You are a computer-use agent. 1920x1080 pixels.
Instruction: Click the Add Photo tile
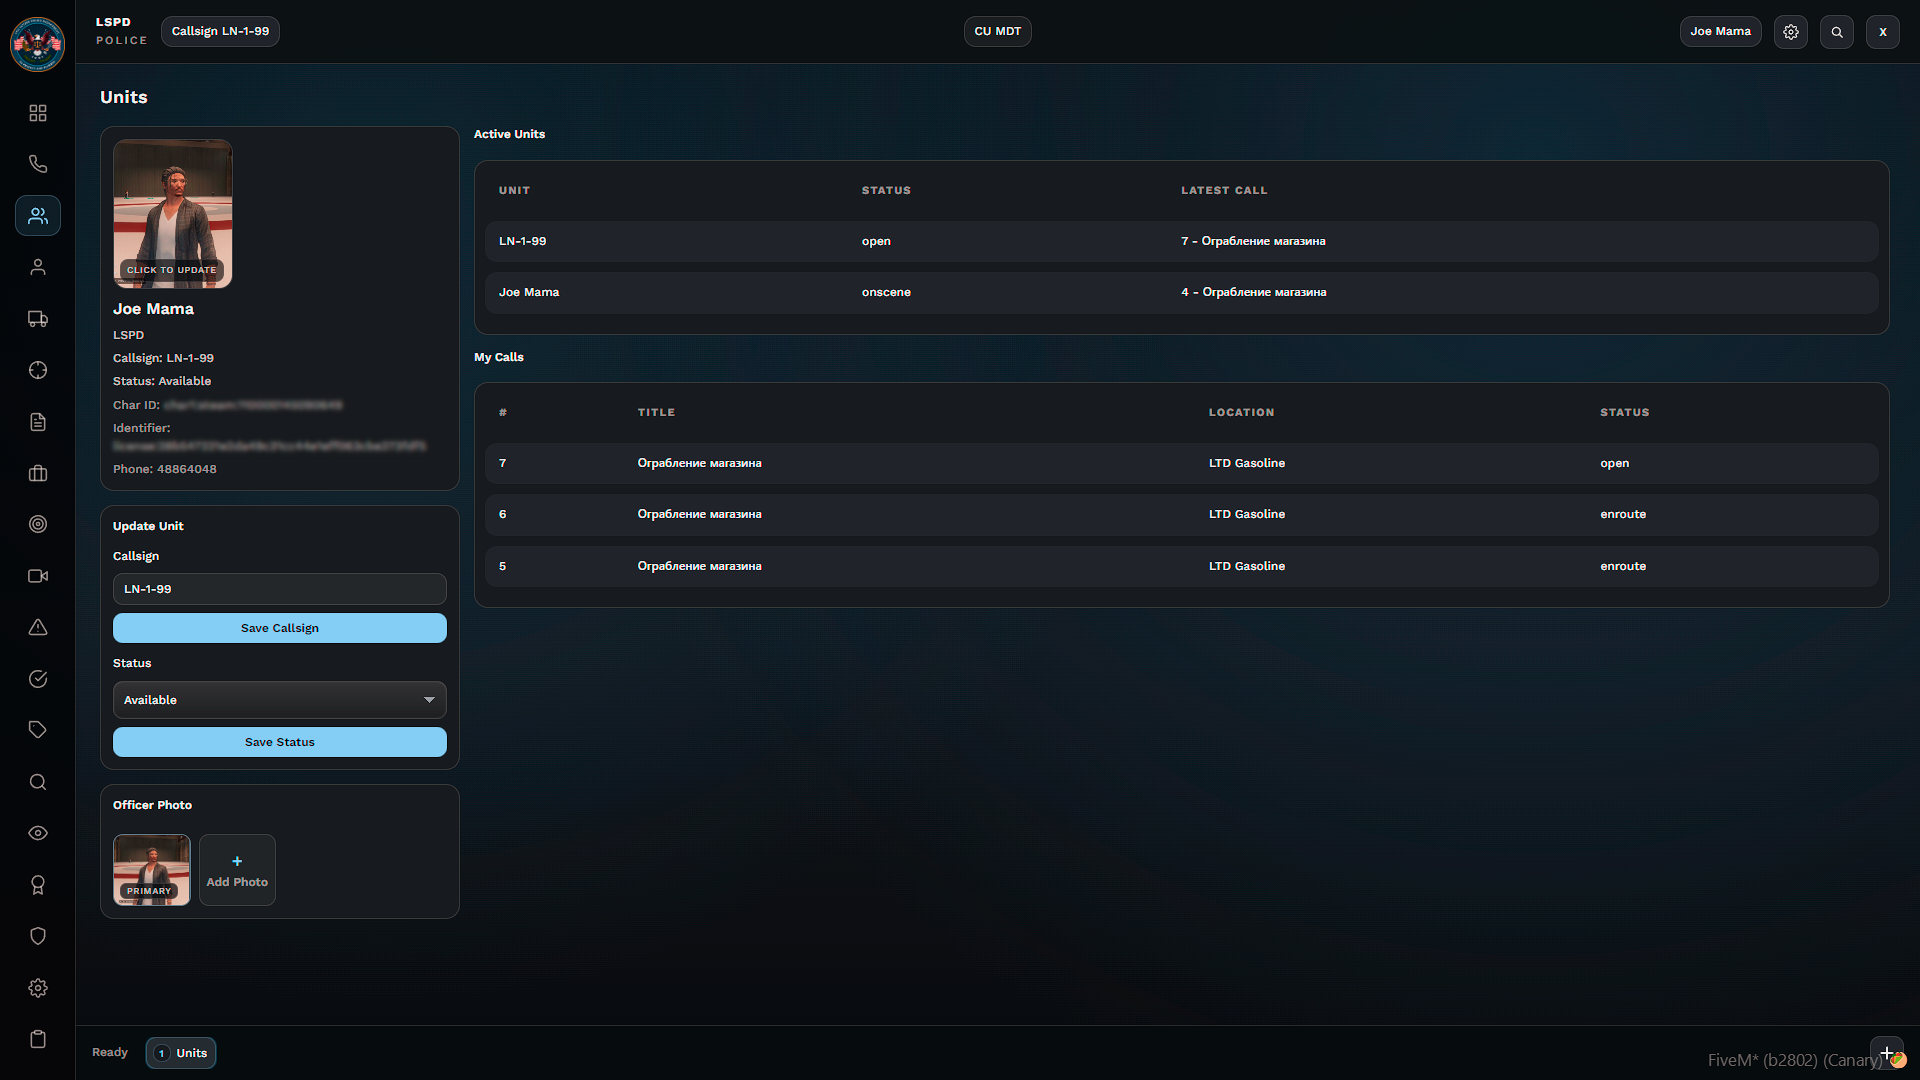pyautogui.click(x=237, y=870)
